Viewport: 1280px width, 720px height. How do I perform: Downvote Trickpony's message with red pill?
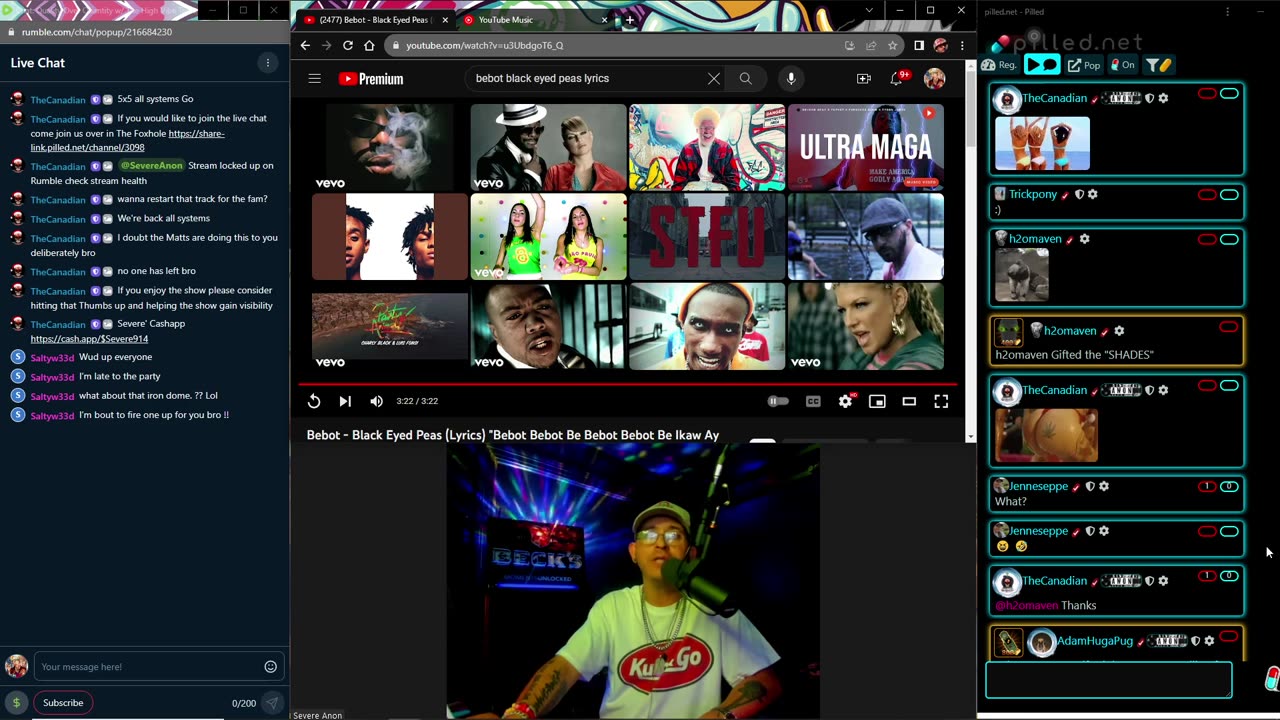tap(1207, 195)
